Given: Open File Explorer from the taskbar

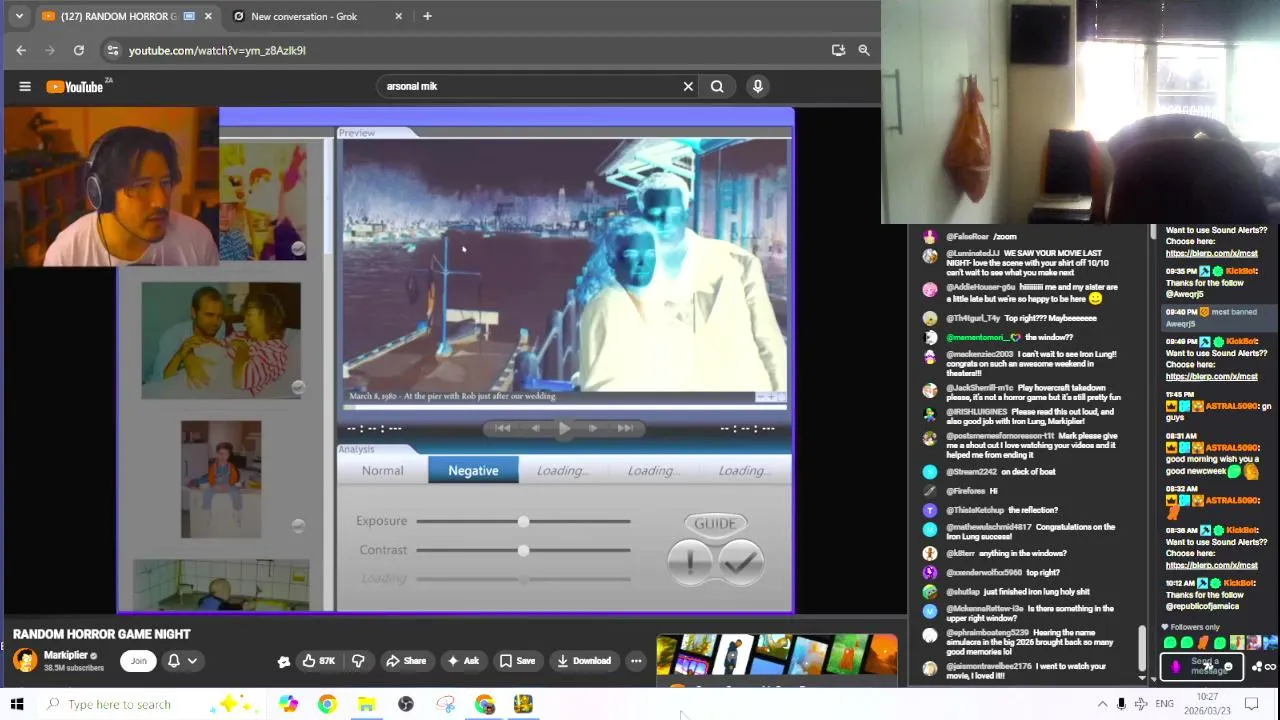Looking at the screenshot, I should click(x=366, y=704).
